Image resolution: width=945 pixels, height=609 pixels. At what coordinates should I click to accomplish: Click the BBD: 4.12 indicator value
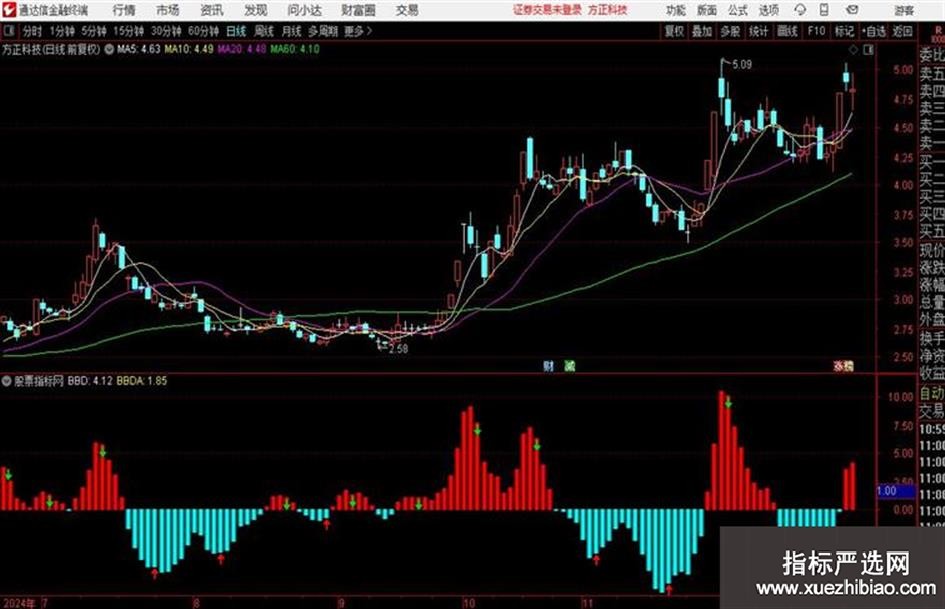coord(90,381)
